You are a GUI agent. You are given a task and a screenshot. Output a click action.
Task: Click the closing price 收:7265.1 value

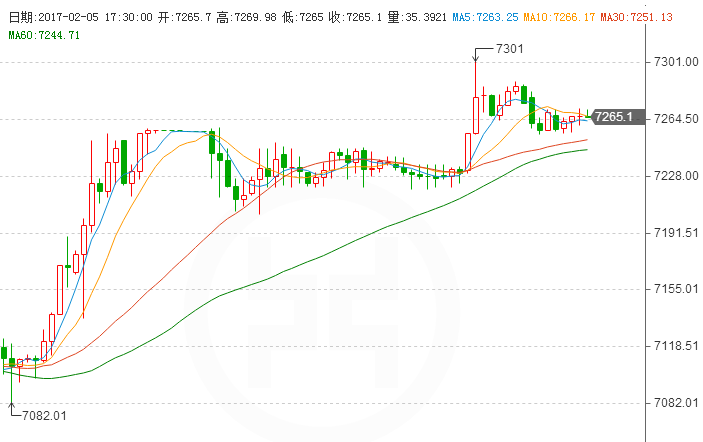click(x=355, y=17)
